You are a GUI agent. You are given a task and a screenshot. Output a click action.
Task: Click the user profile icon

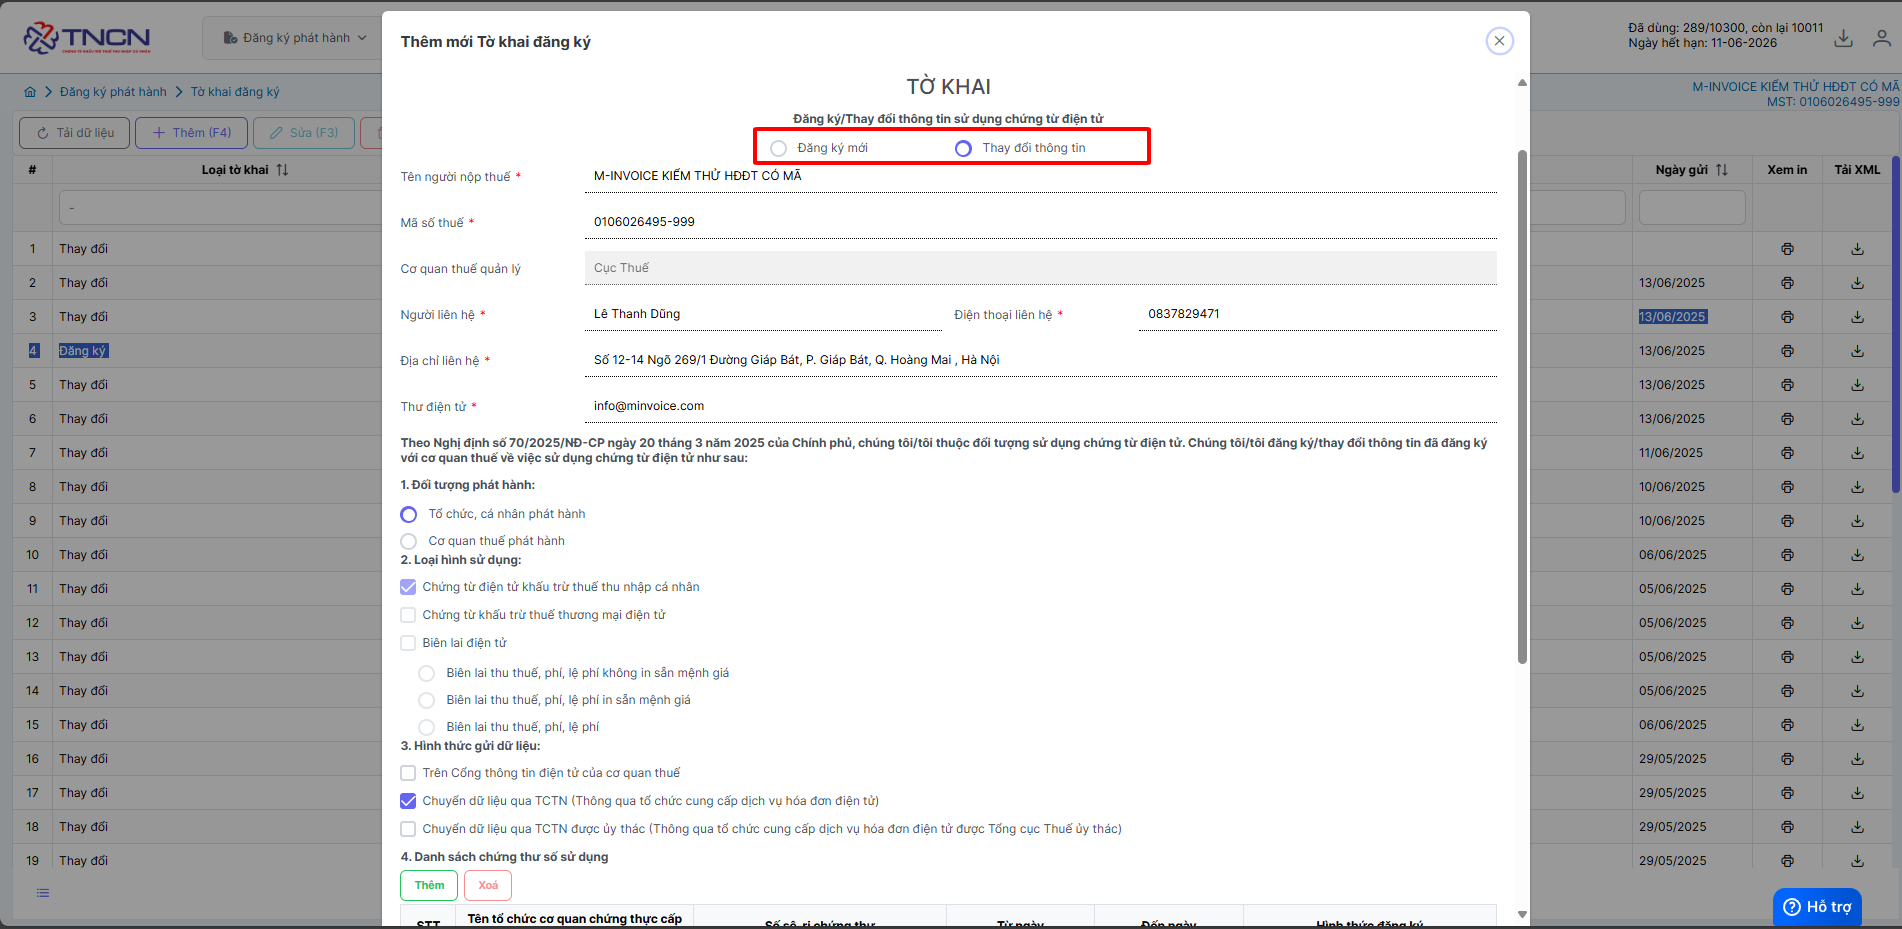pos(1882,39)
